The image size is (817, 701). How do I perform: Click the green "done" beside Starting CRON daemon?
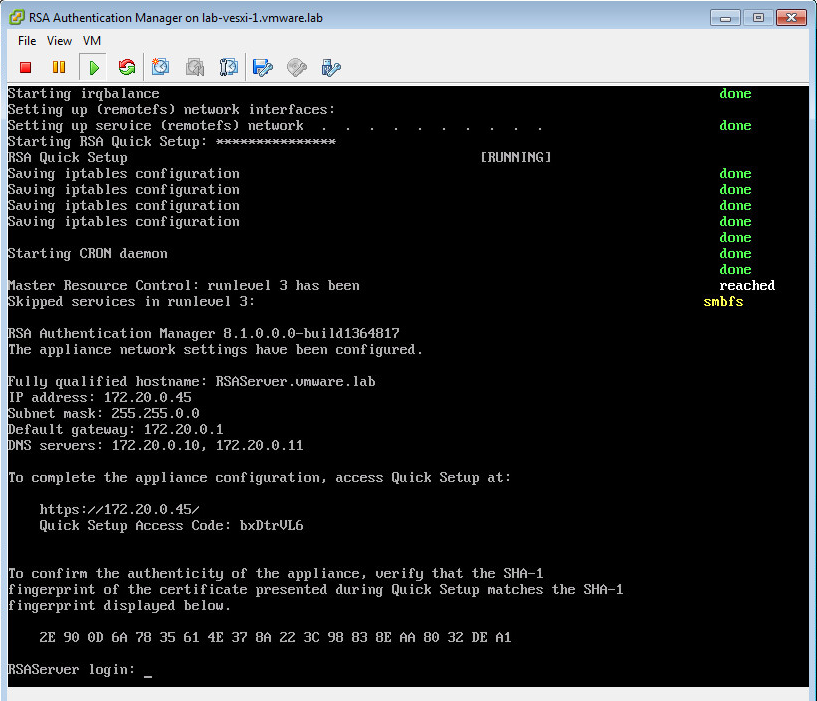[735, 254]
